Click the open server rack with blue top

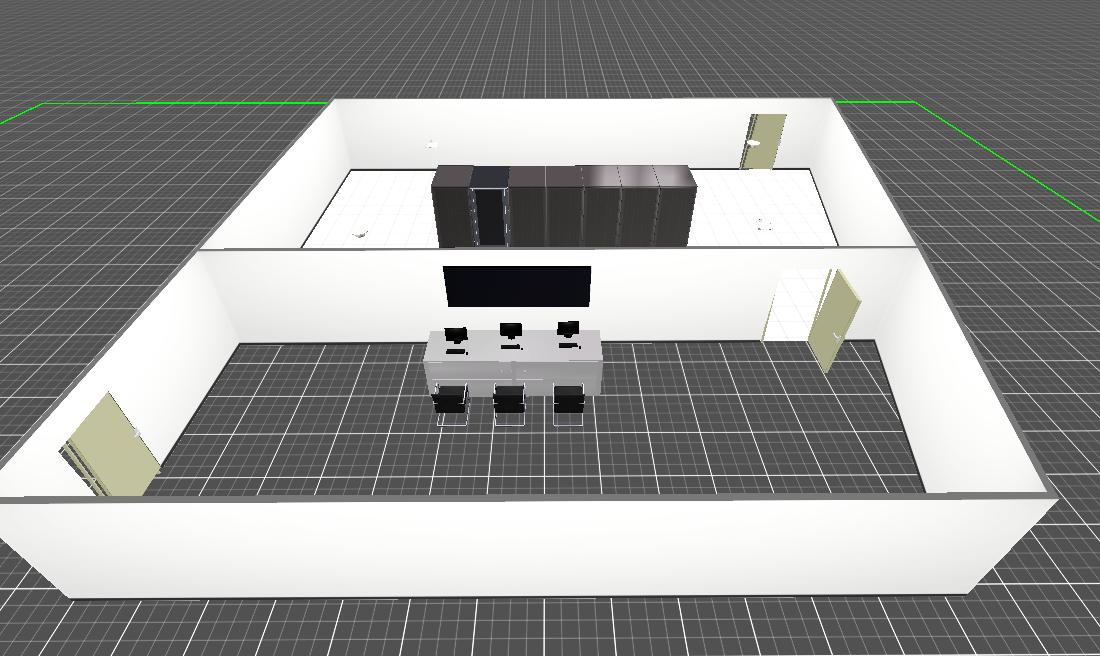(x=490, y=207)
